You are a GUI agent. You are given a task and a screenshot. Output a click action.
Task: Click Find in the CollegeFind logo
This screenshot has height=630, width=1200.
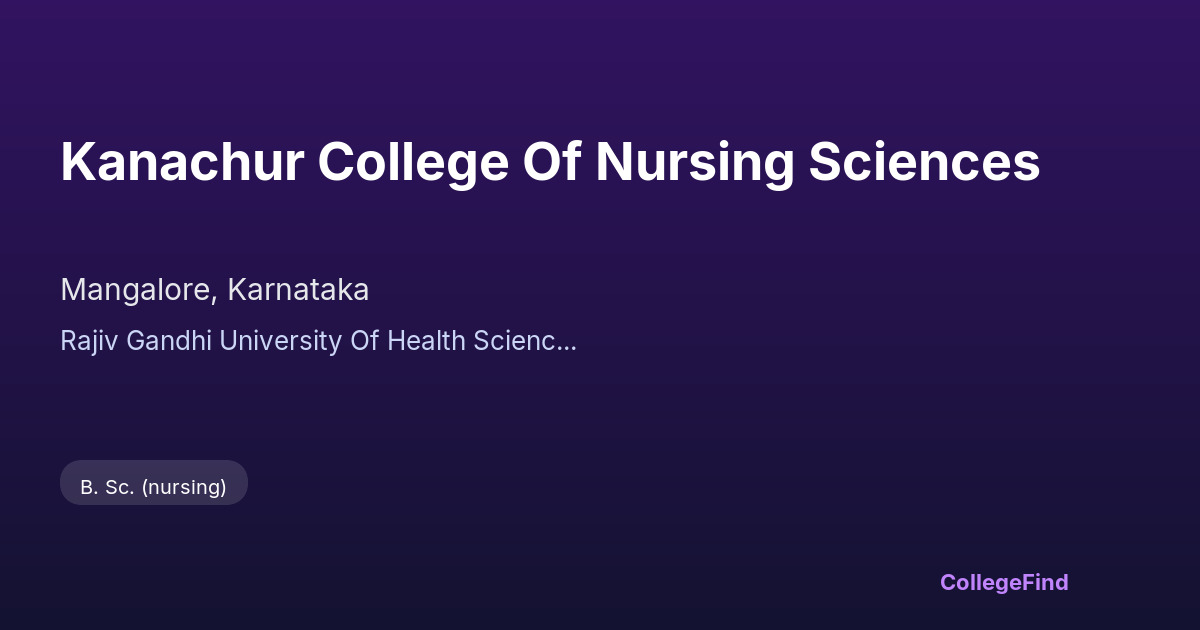(1045, 582)
